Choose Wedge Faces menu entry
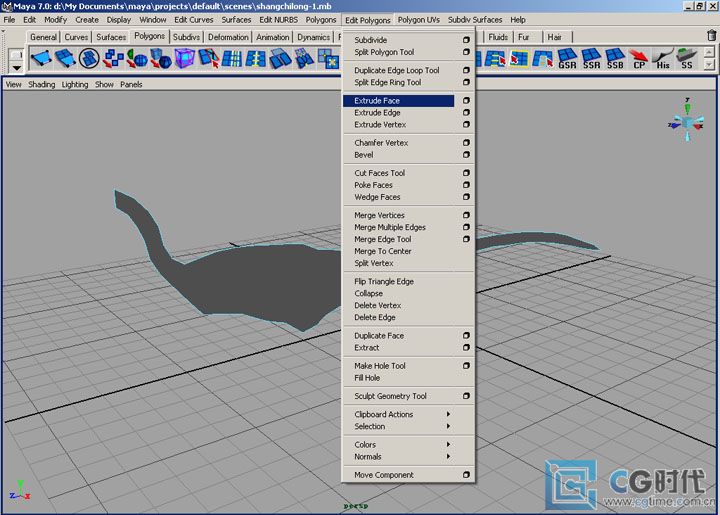Screen dimensions: 720x515 377,197
